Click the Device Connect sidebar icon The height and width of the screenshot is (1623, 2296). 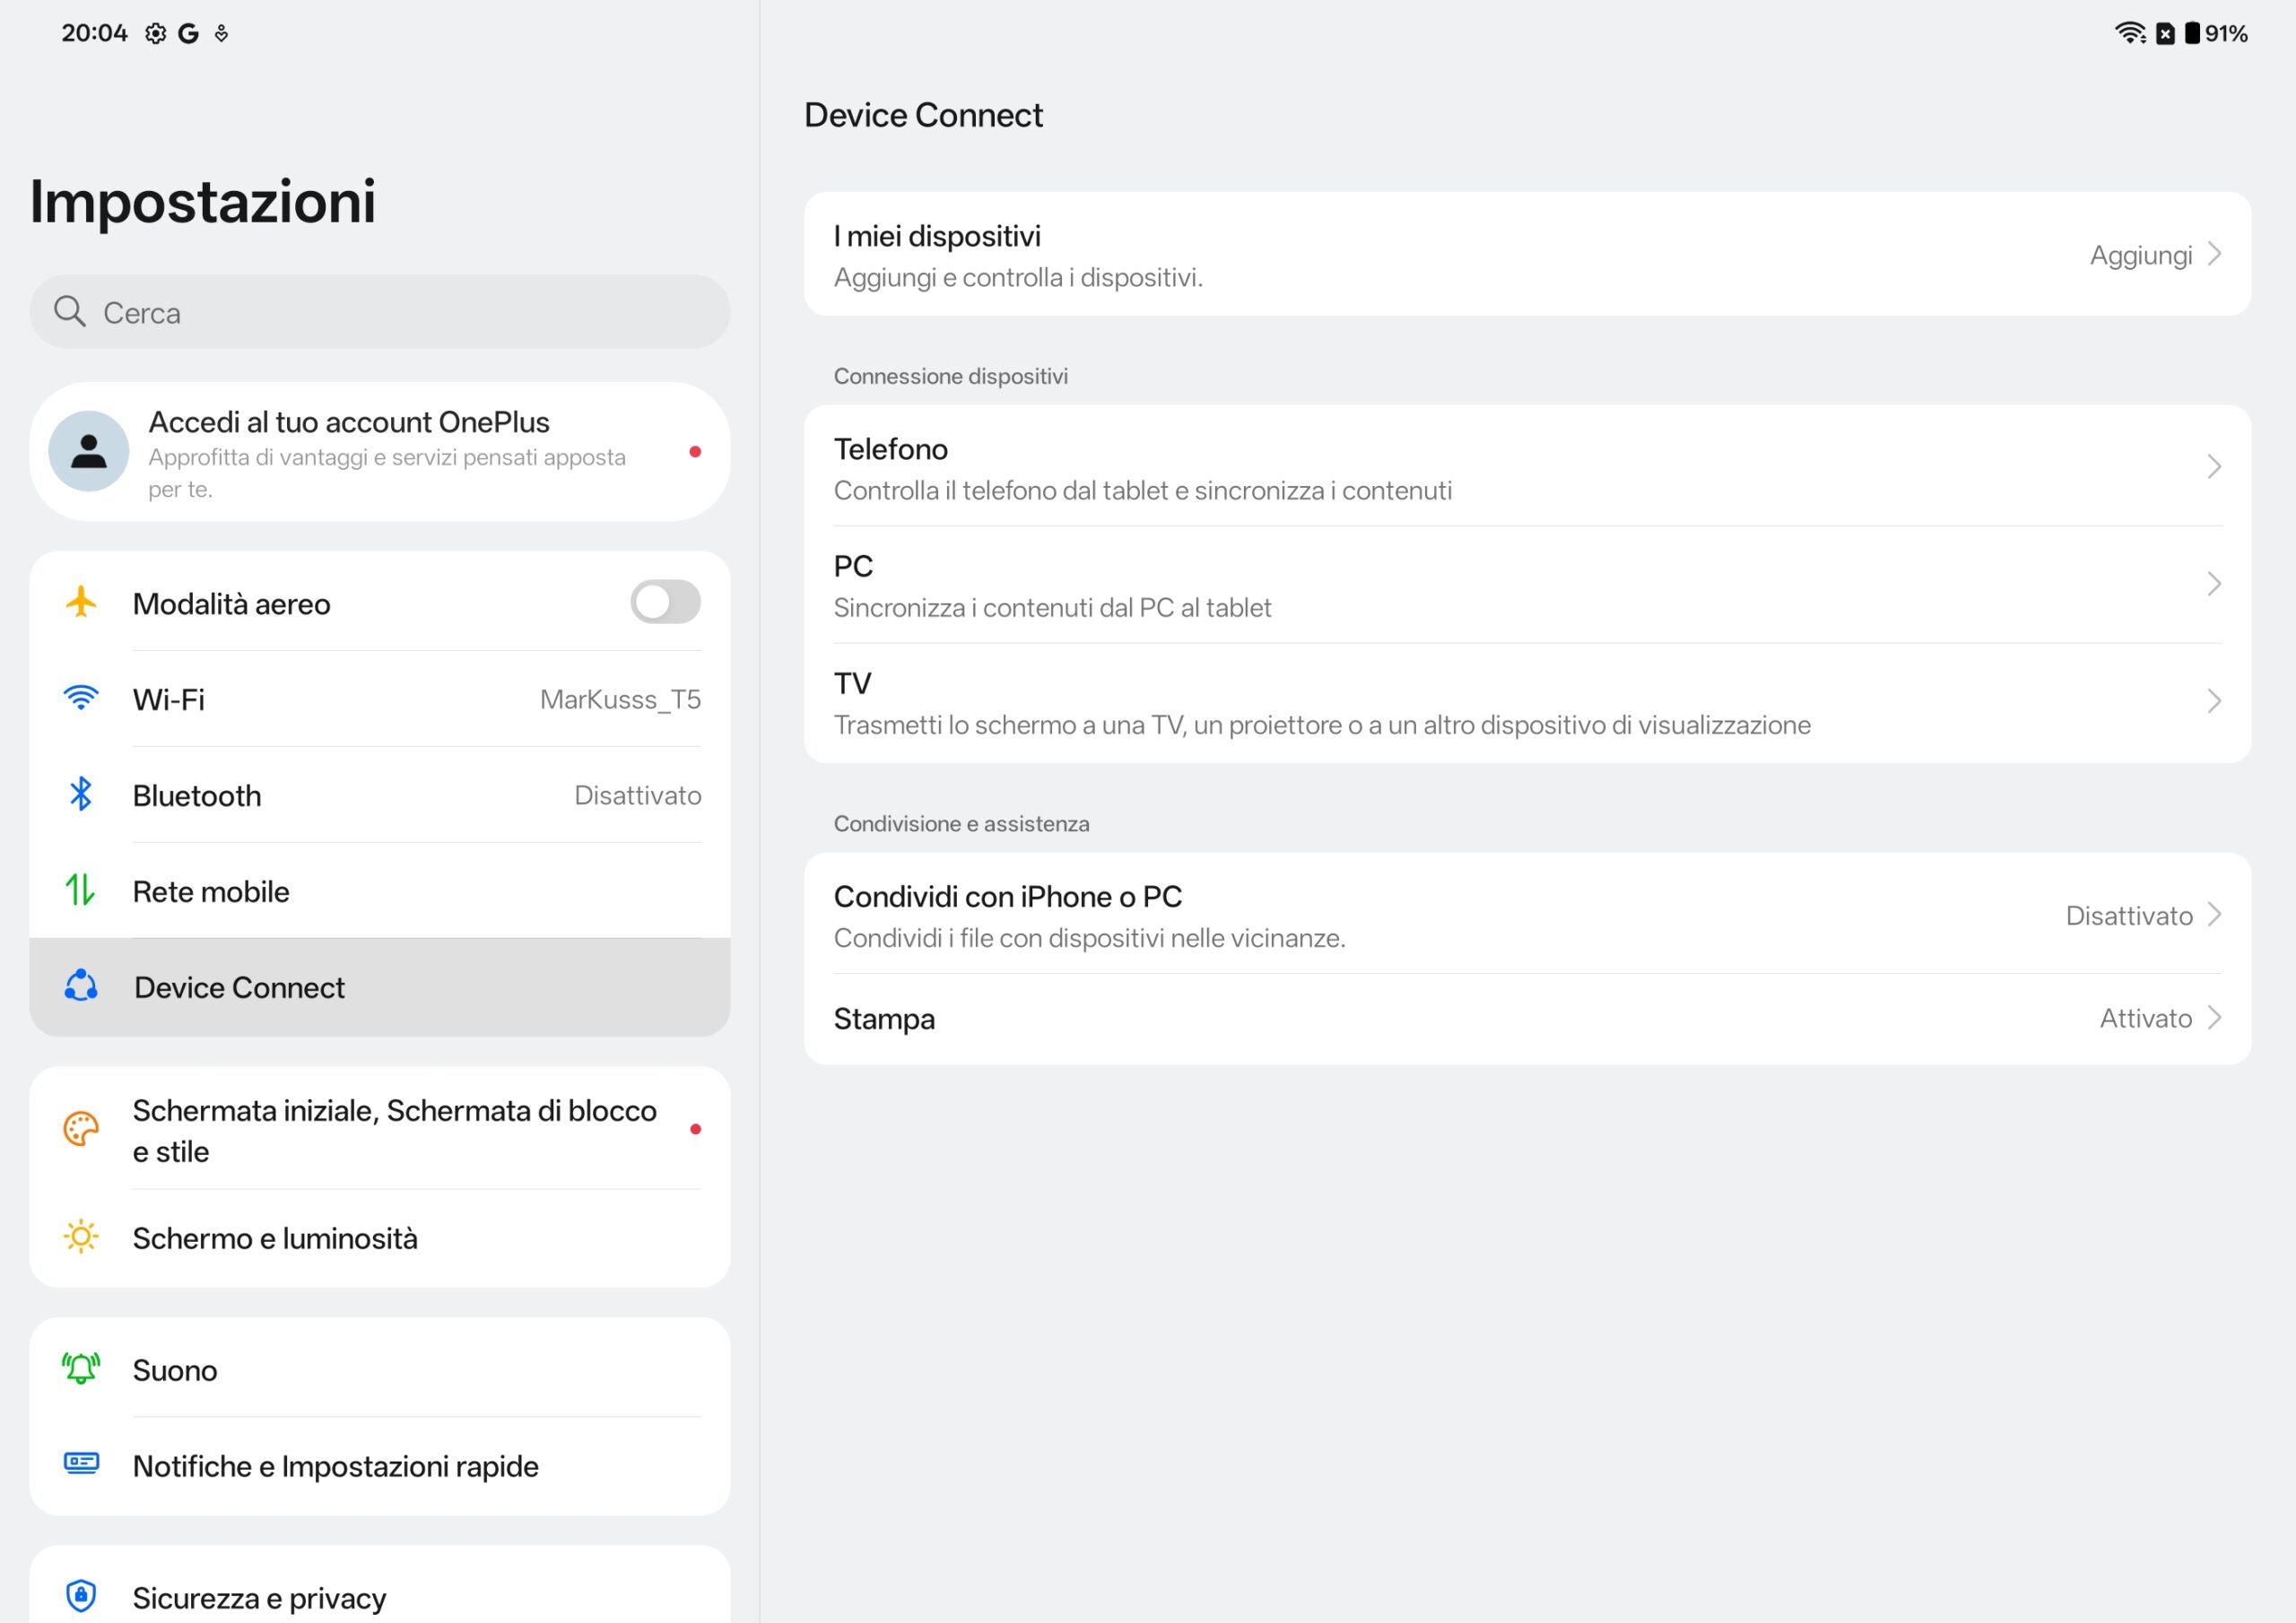click(81, 986)
